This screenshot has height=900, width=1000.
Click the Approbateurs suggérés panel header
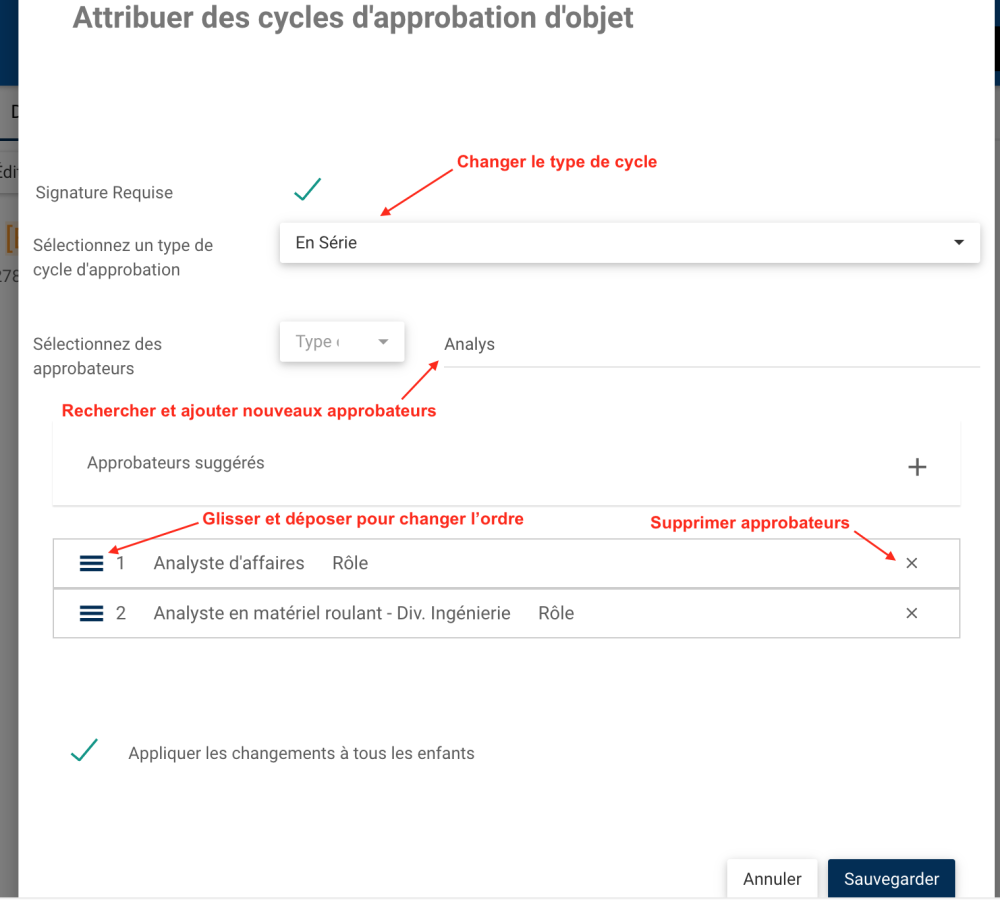[176, 463]
